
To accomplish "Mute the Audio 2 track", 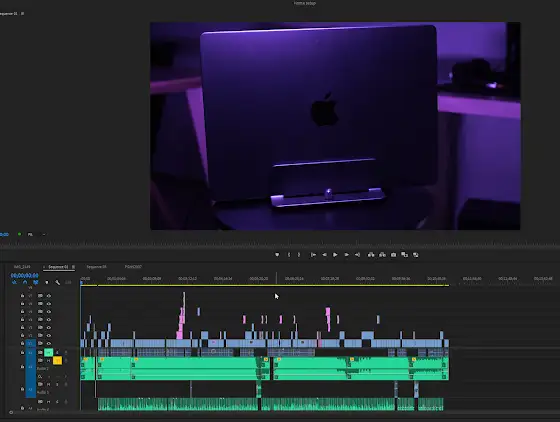I will click(x=49, y=361).
